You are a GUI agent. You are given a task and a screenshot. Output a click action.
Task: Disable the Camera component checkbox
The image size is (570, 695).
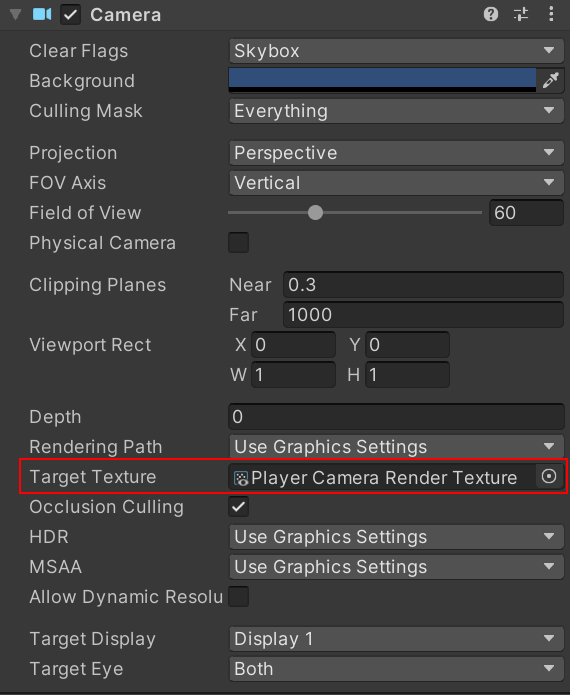coord(70,15)
